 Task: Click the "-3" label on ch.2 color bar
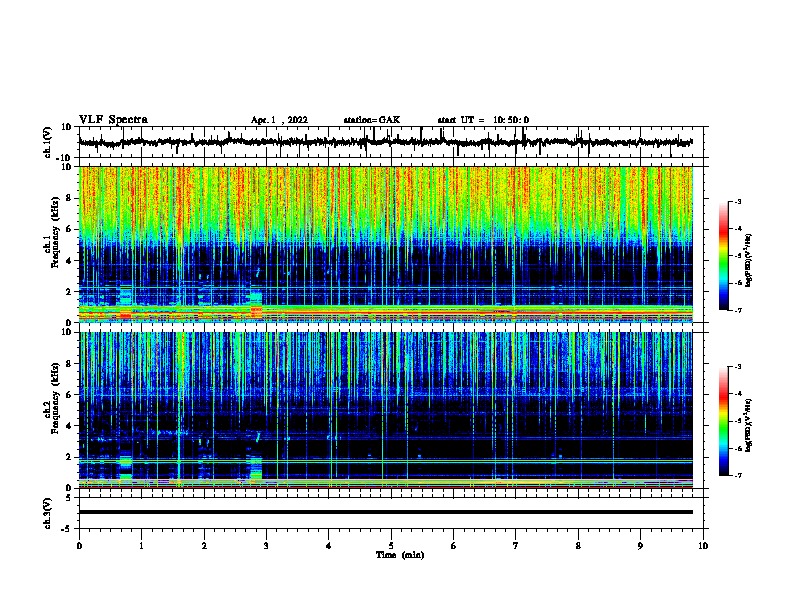[737, 367]
